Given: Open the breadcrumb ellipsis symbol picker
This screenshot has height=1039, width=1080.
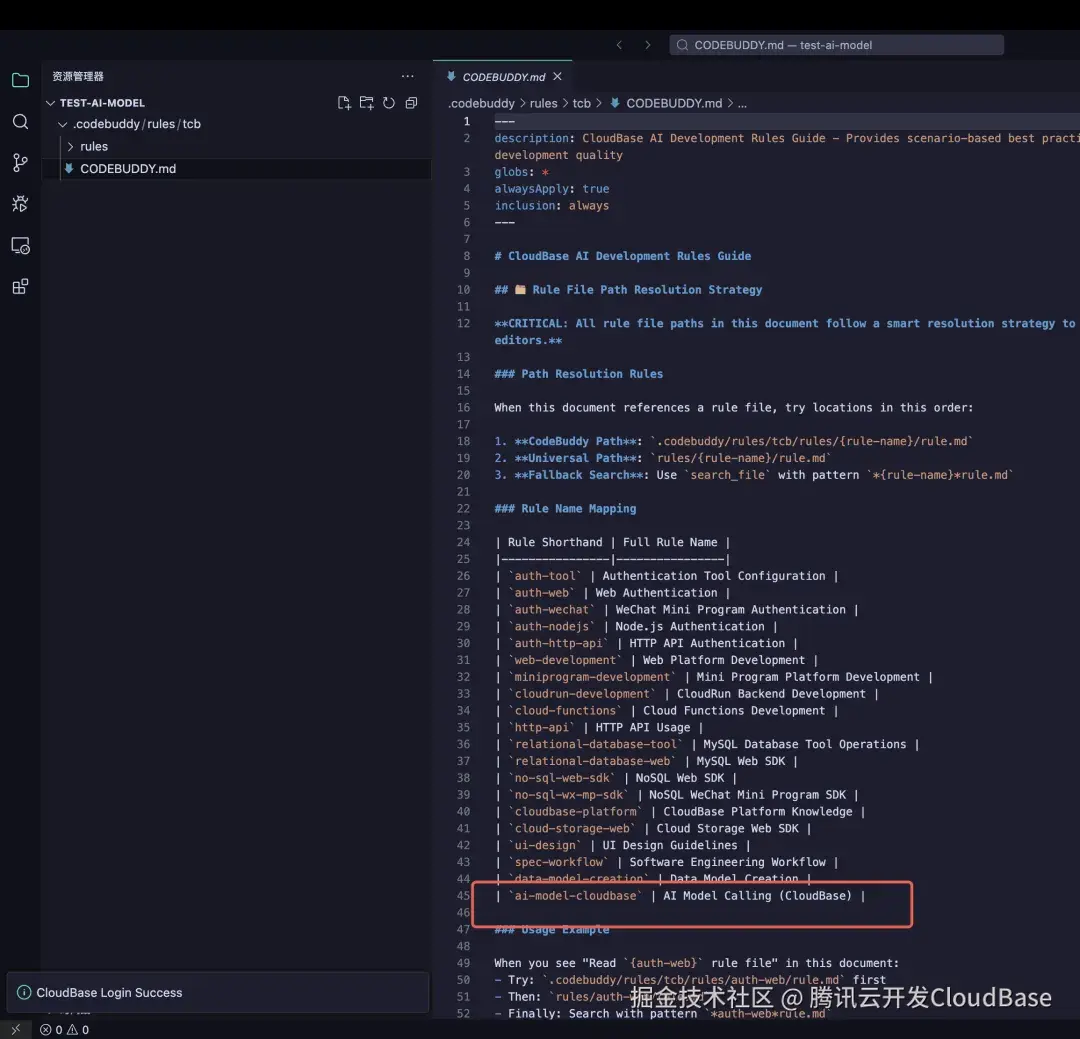Looking at the screenshot, I should (x=742, y=103).
